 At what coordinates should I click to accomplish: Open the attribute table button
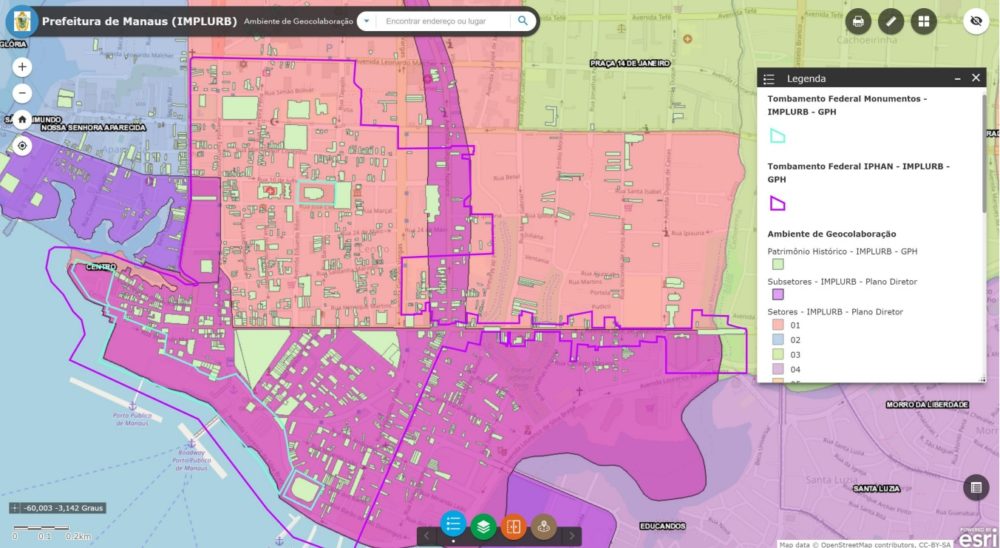click(976, 487)
